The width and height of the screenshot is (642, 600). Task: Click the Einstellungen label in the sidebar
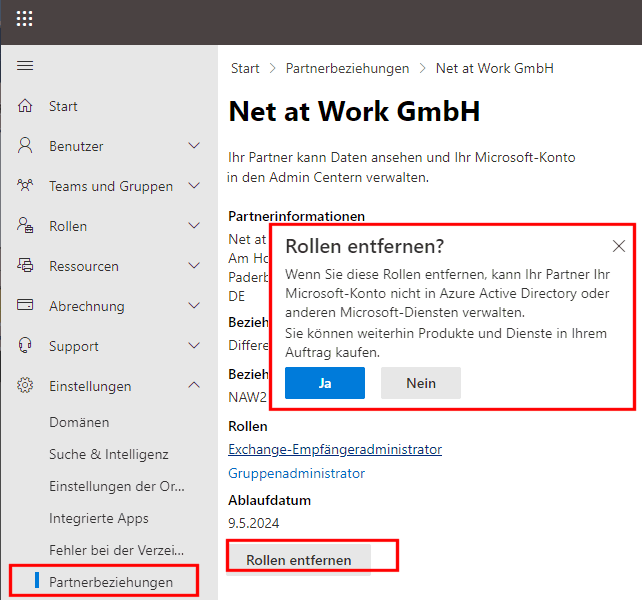(90, 386)
